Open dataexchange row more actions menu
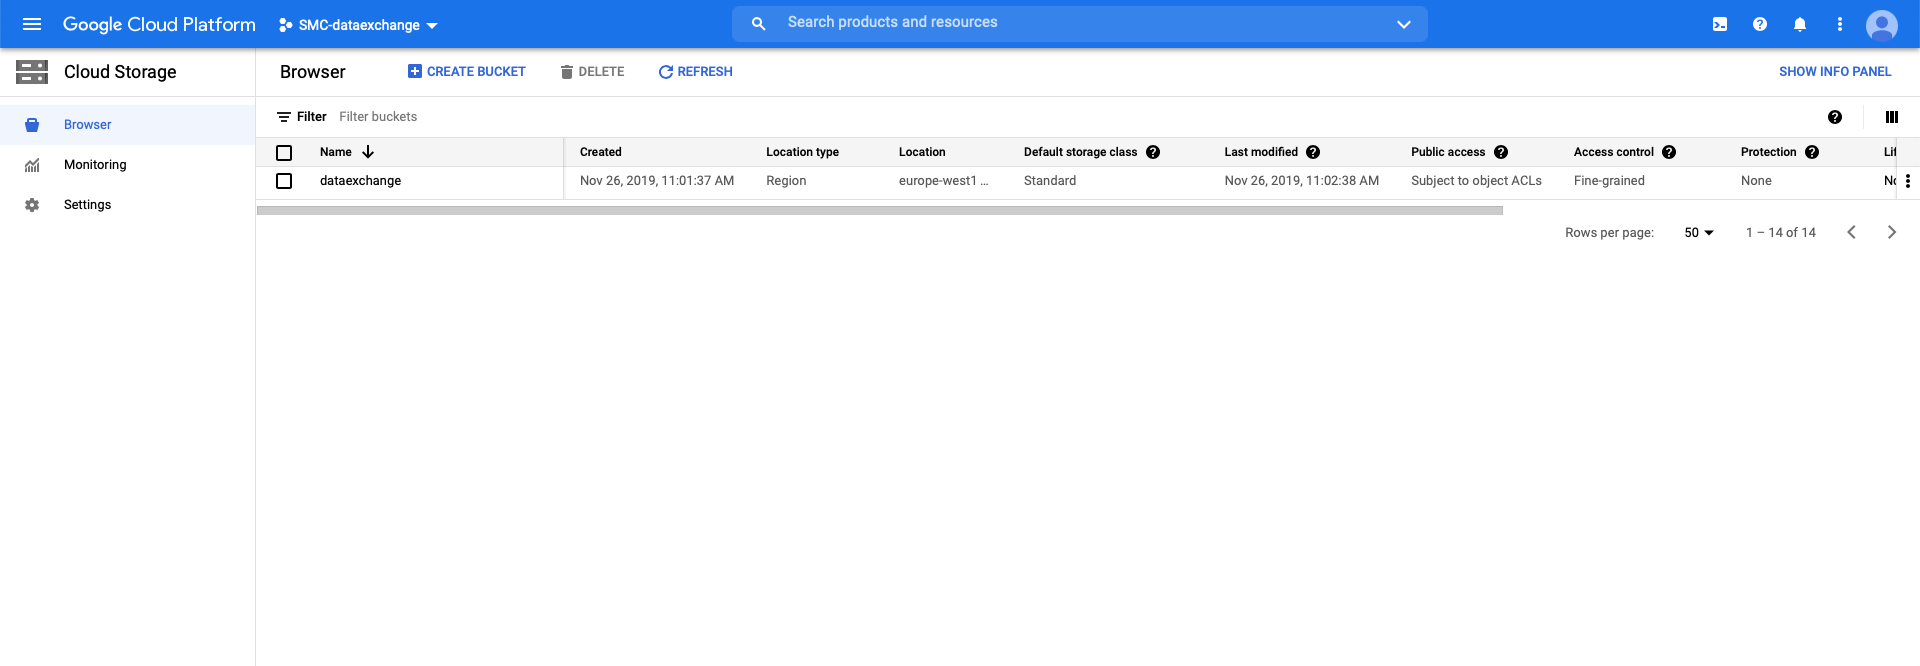1920x666 pixels. 1908,181
